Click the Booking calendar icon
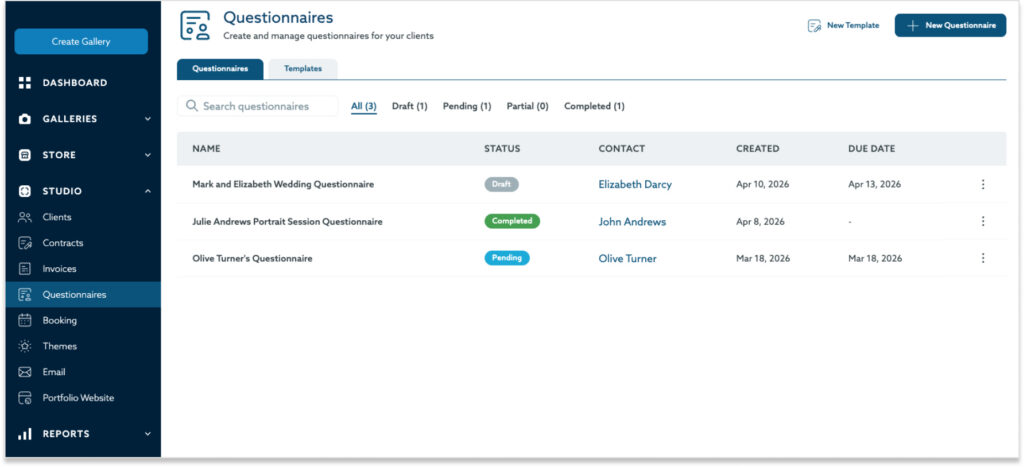 [x=25, y=320]
